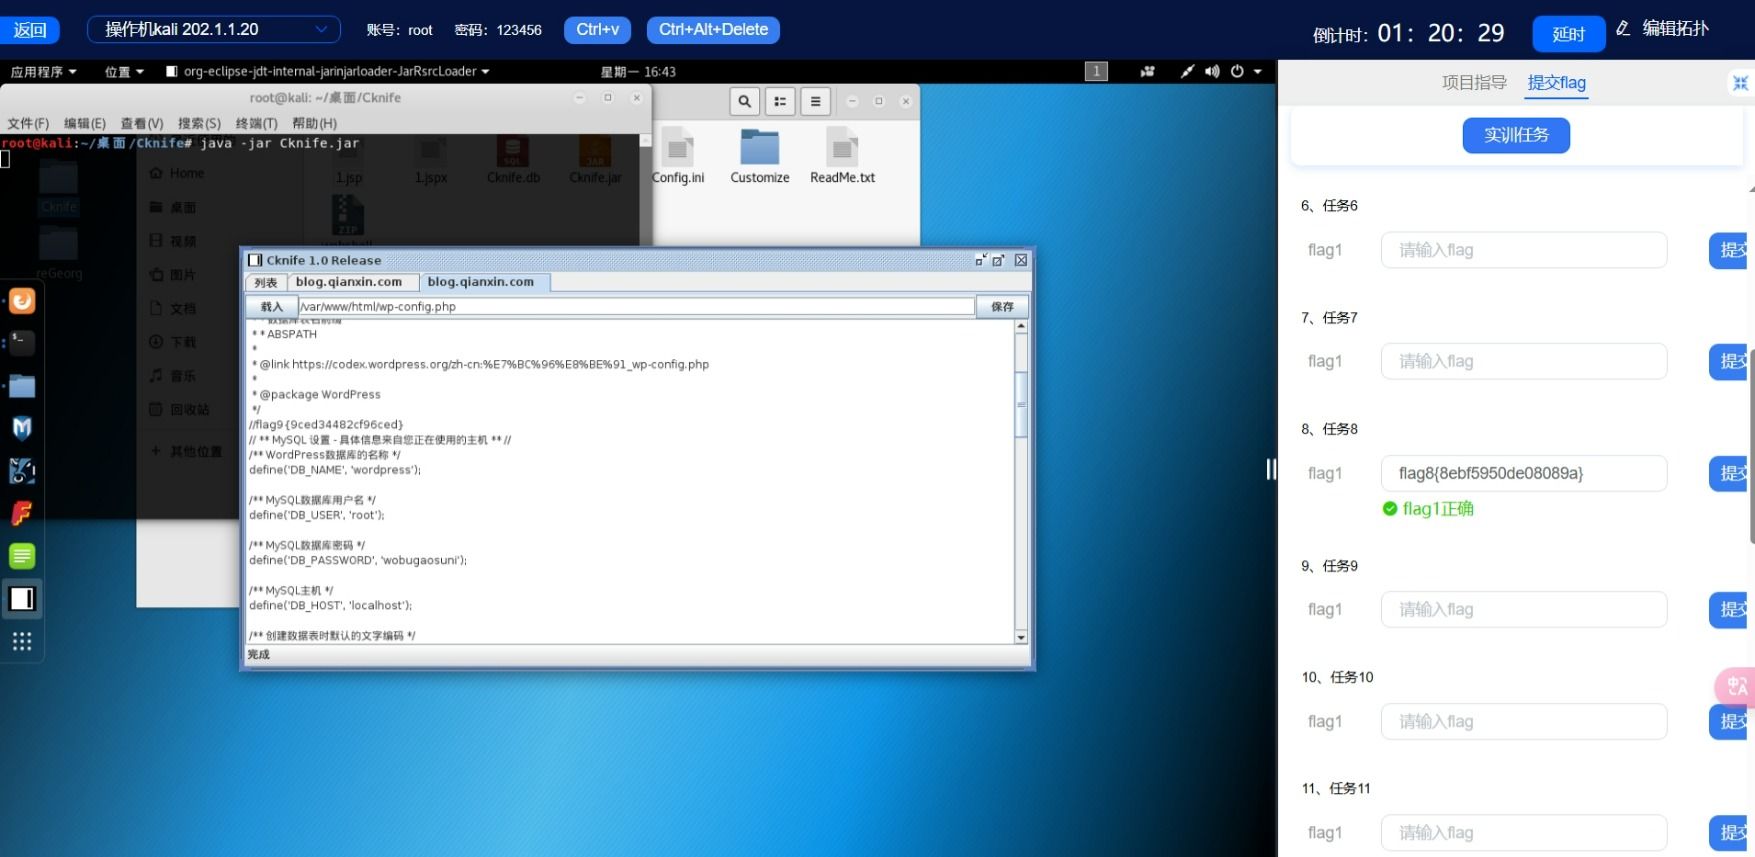Open the 星期一 16:43 clock menu
The image size is (1755, 857).
tap(638, 71)
